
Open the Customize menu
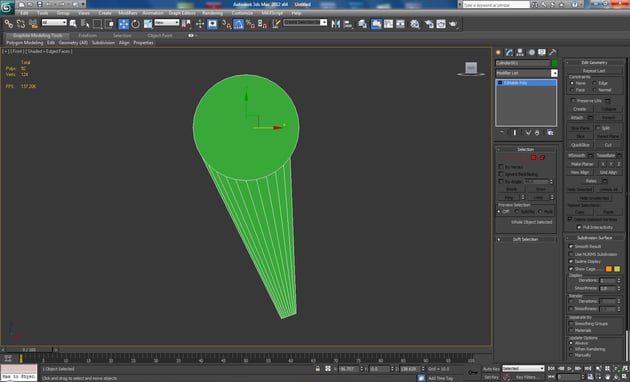click(x=242, y=13)
